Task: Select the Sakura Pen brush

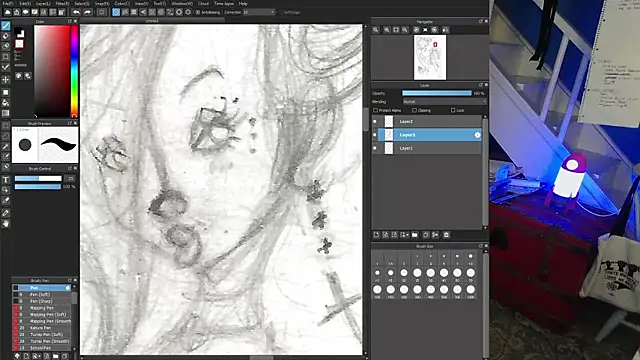Action: click(x=41, y=328)
